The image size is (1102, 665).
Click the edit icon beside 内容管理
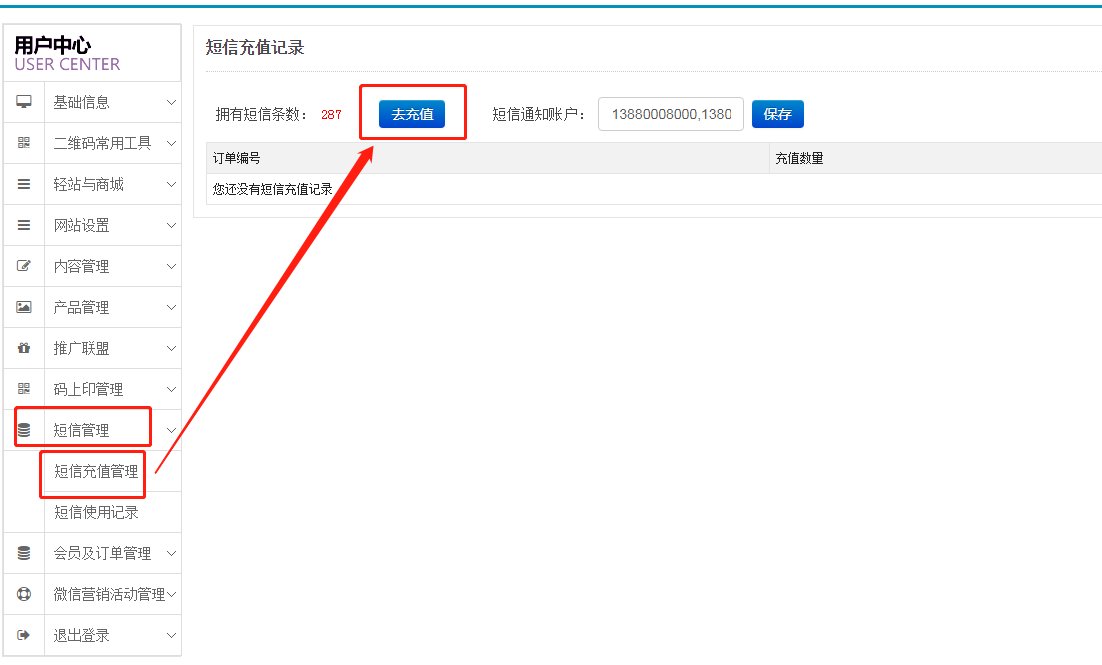(24, 266)
